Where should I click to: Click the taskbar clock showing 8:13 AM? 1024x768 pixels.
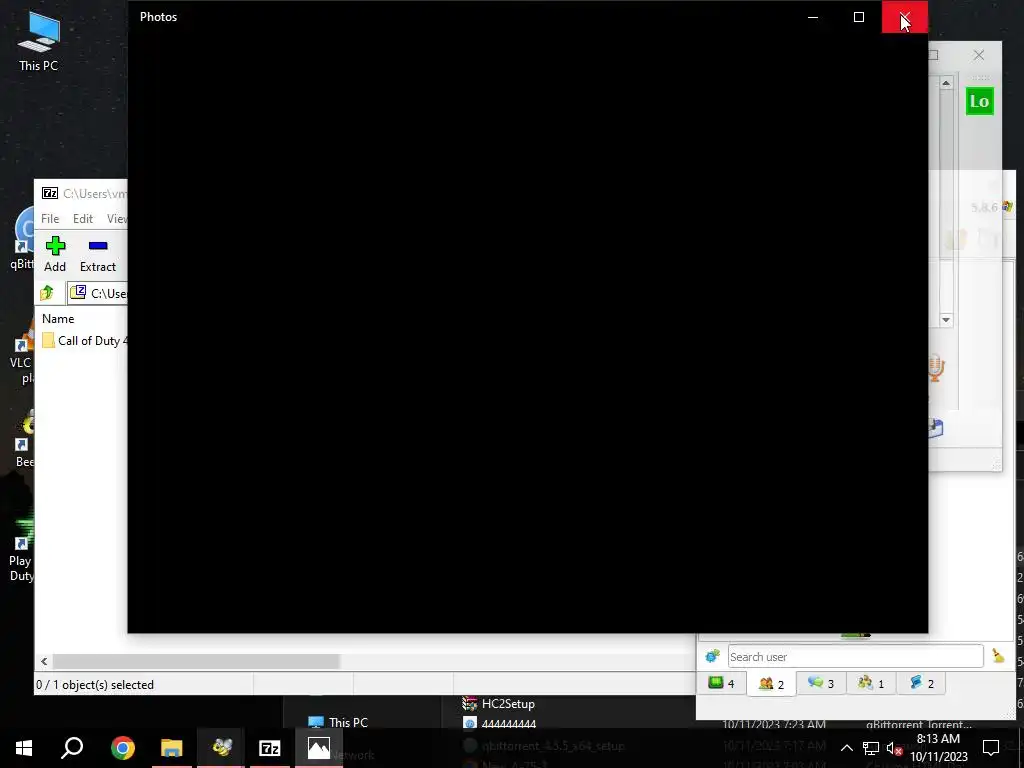point(938,748)
